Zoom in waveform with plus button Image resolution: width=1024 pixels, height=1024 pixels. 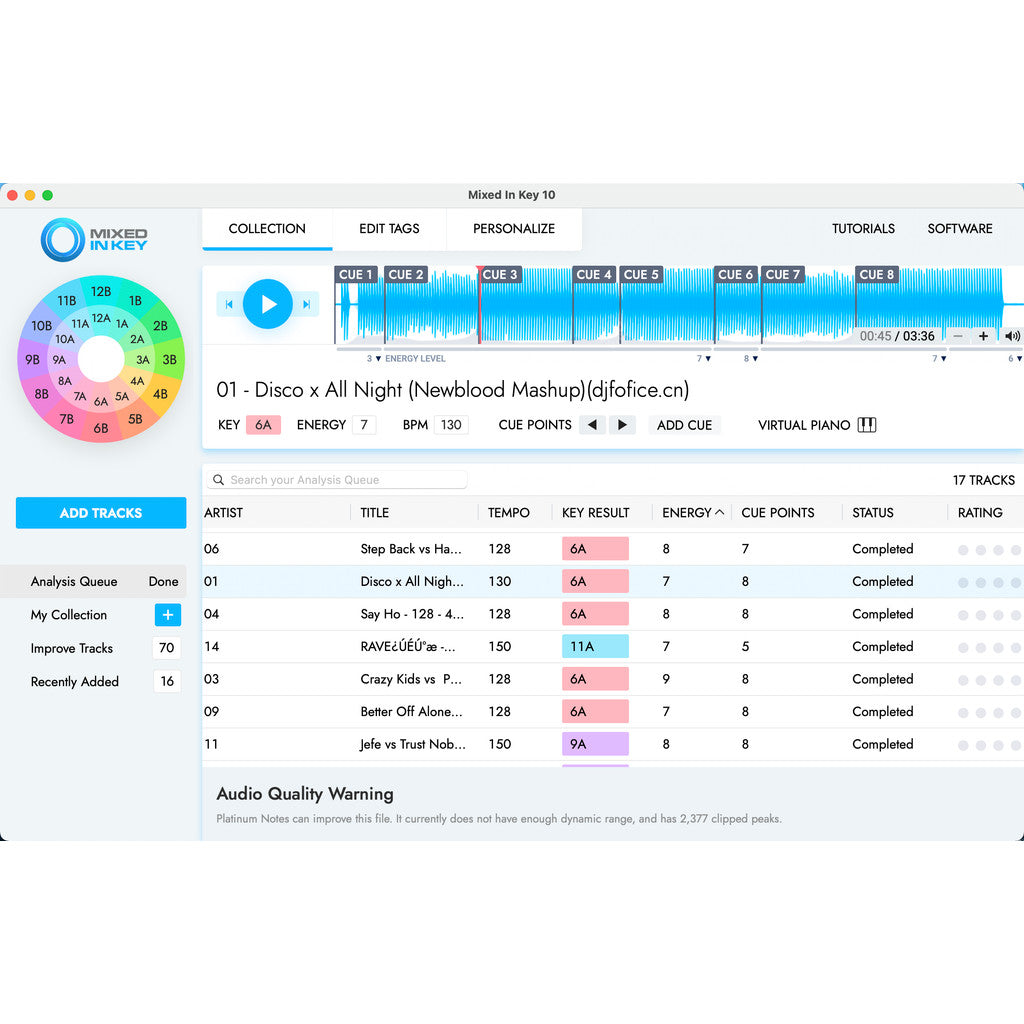click(983, 336)
